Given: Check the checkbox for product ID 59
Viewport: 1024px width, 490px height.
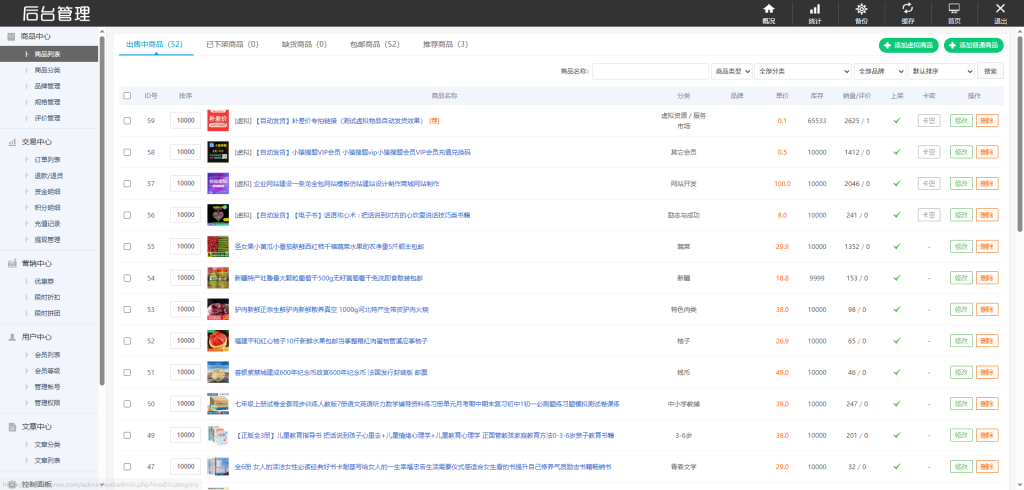Looking at the screenshot, I should coord(127,121).
